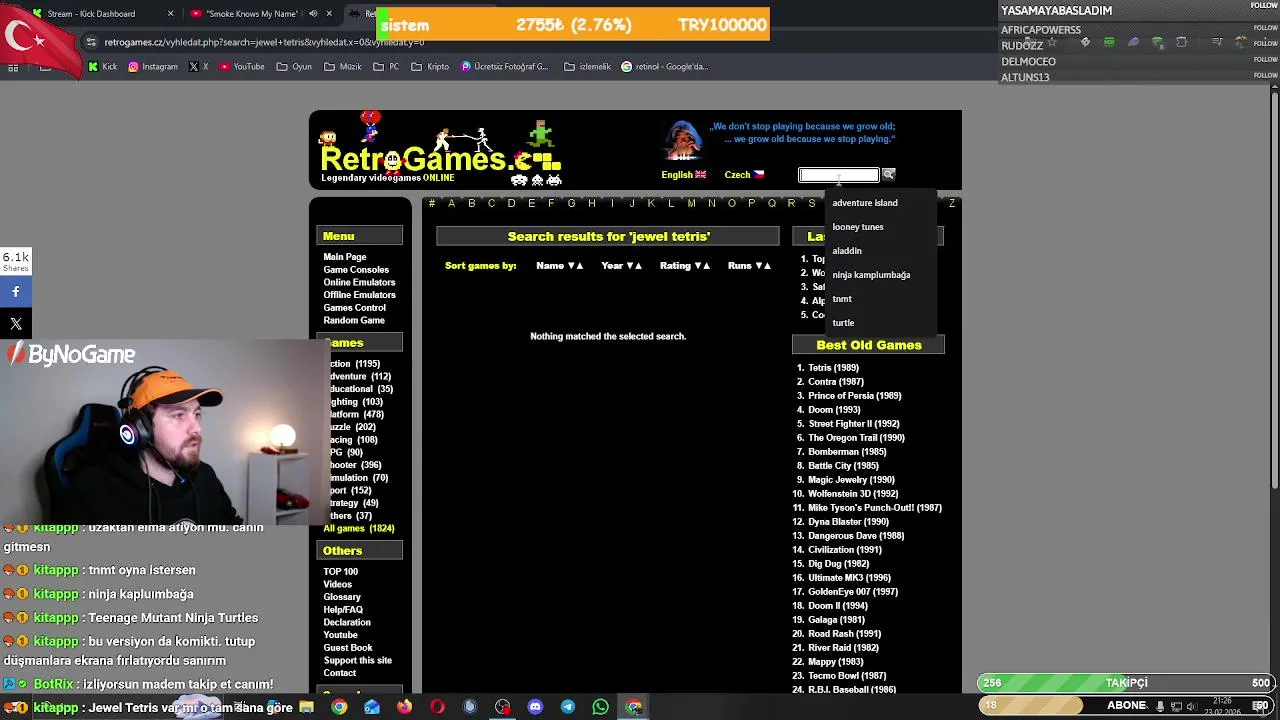Click the site information icon in address bar
Screen dimensions: 1280x720
pos(91,42)
